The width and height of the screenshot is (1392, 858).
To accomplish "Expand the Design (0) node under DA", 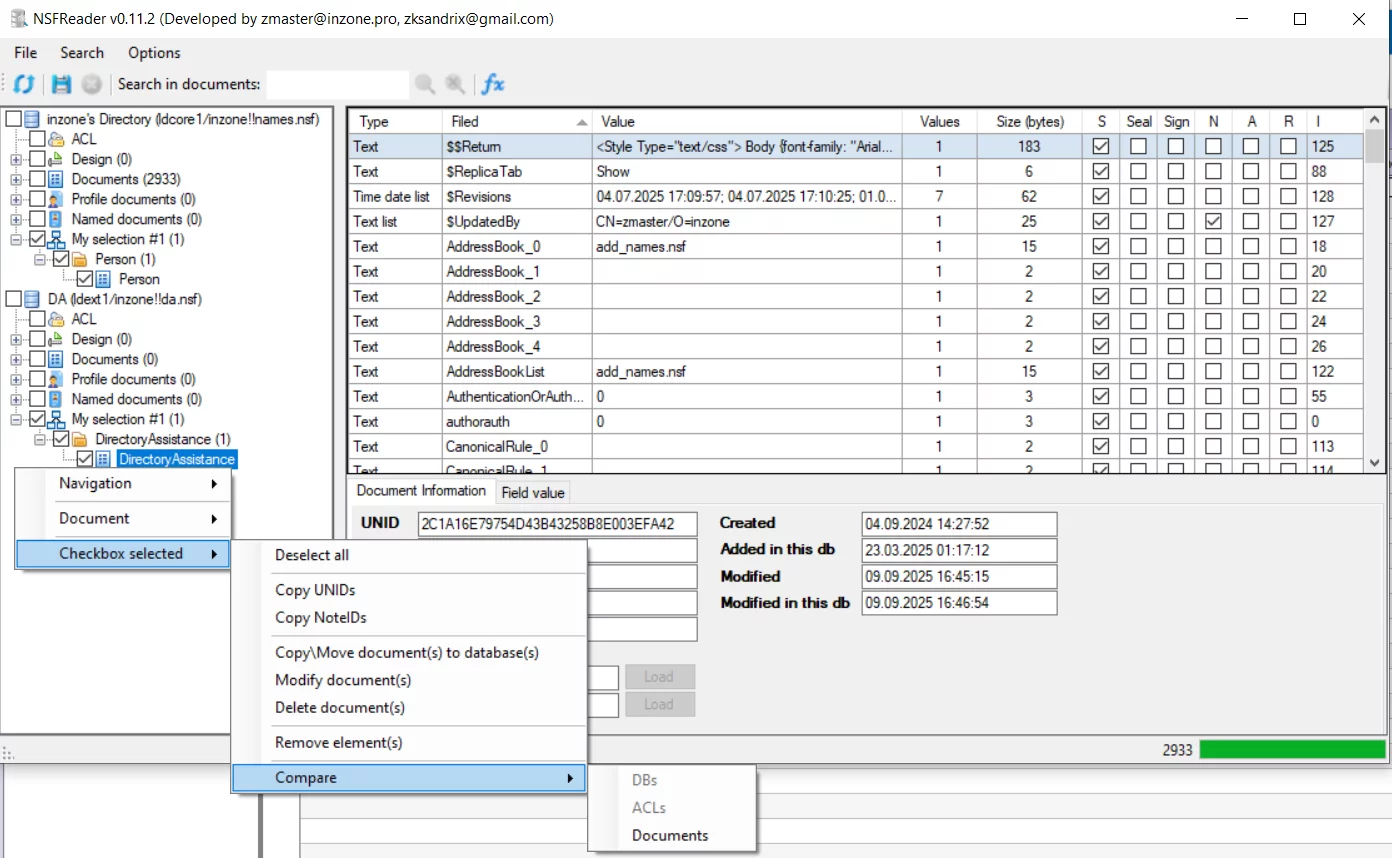I will 16,340.
